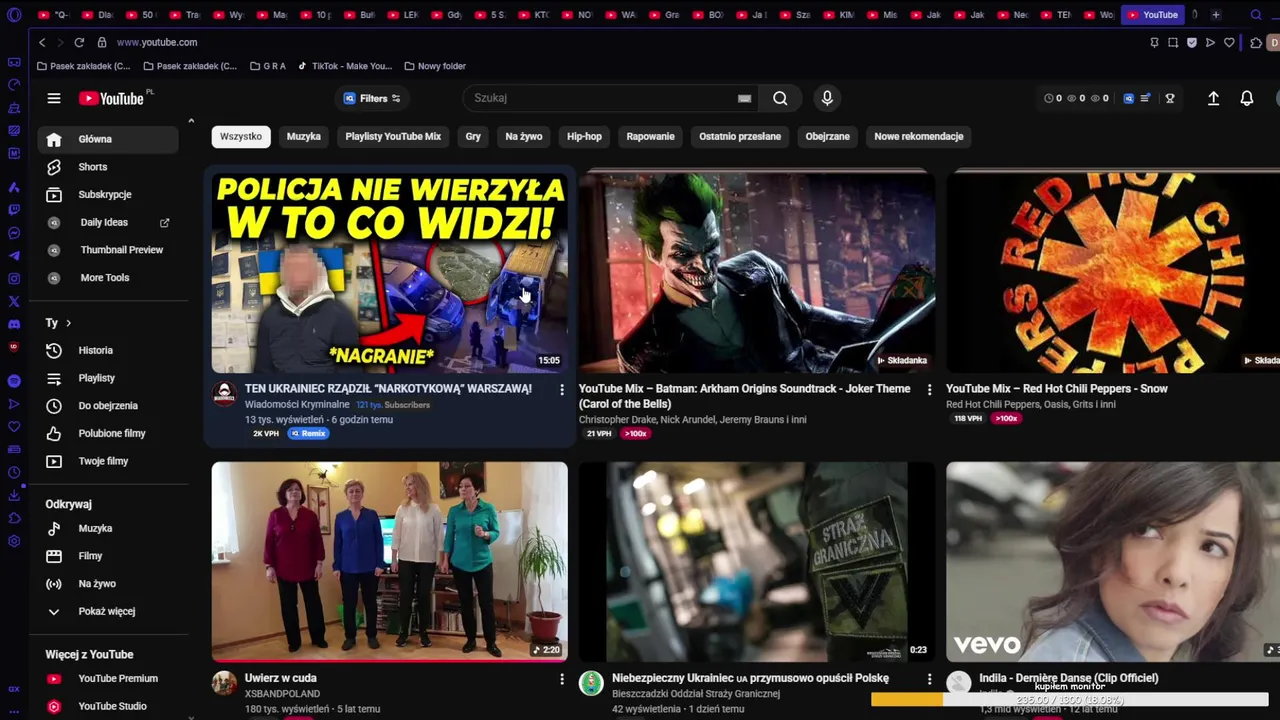The width and height of the screenshot is (1280, 720).
Task: Select the Rapowanie filter chip
Action: 651,136
